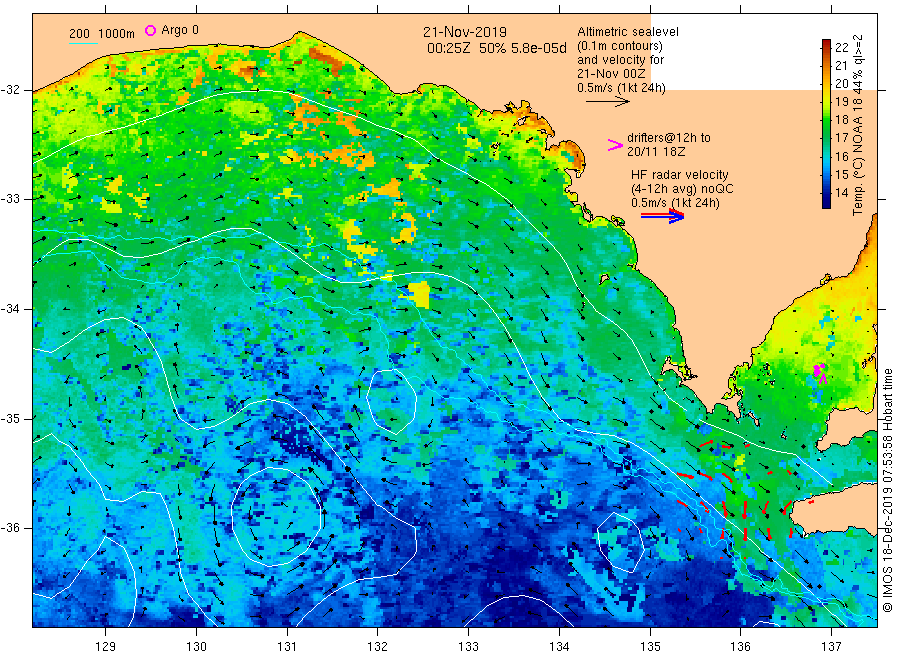Click the '20/11 18Z' text
This screenshot has height=660, width=900.
coord(656,152)
